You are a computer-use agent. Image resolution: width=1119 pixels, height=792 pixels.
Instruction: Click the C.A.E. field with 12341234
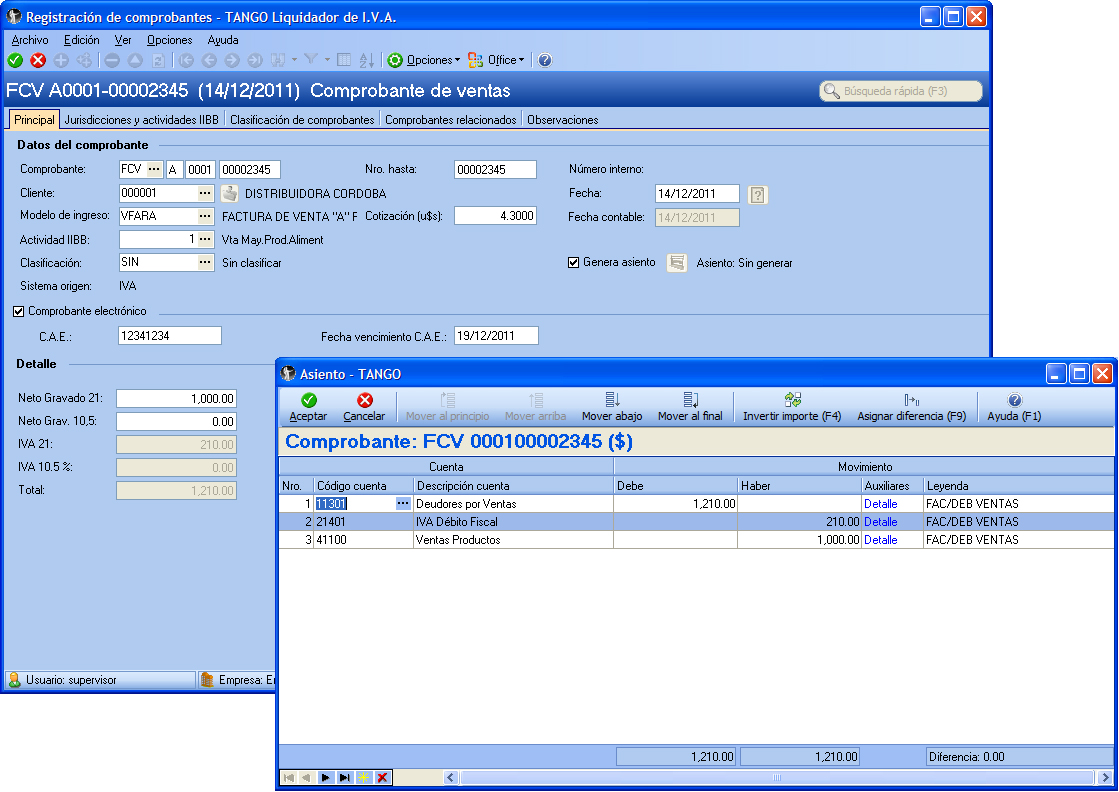(x=170, y=336)
